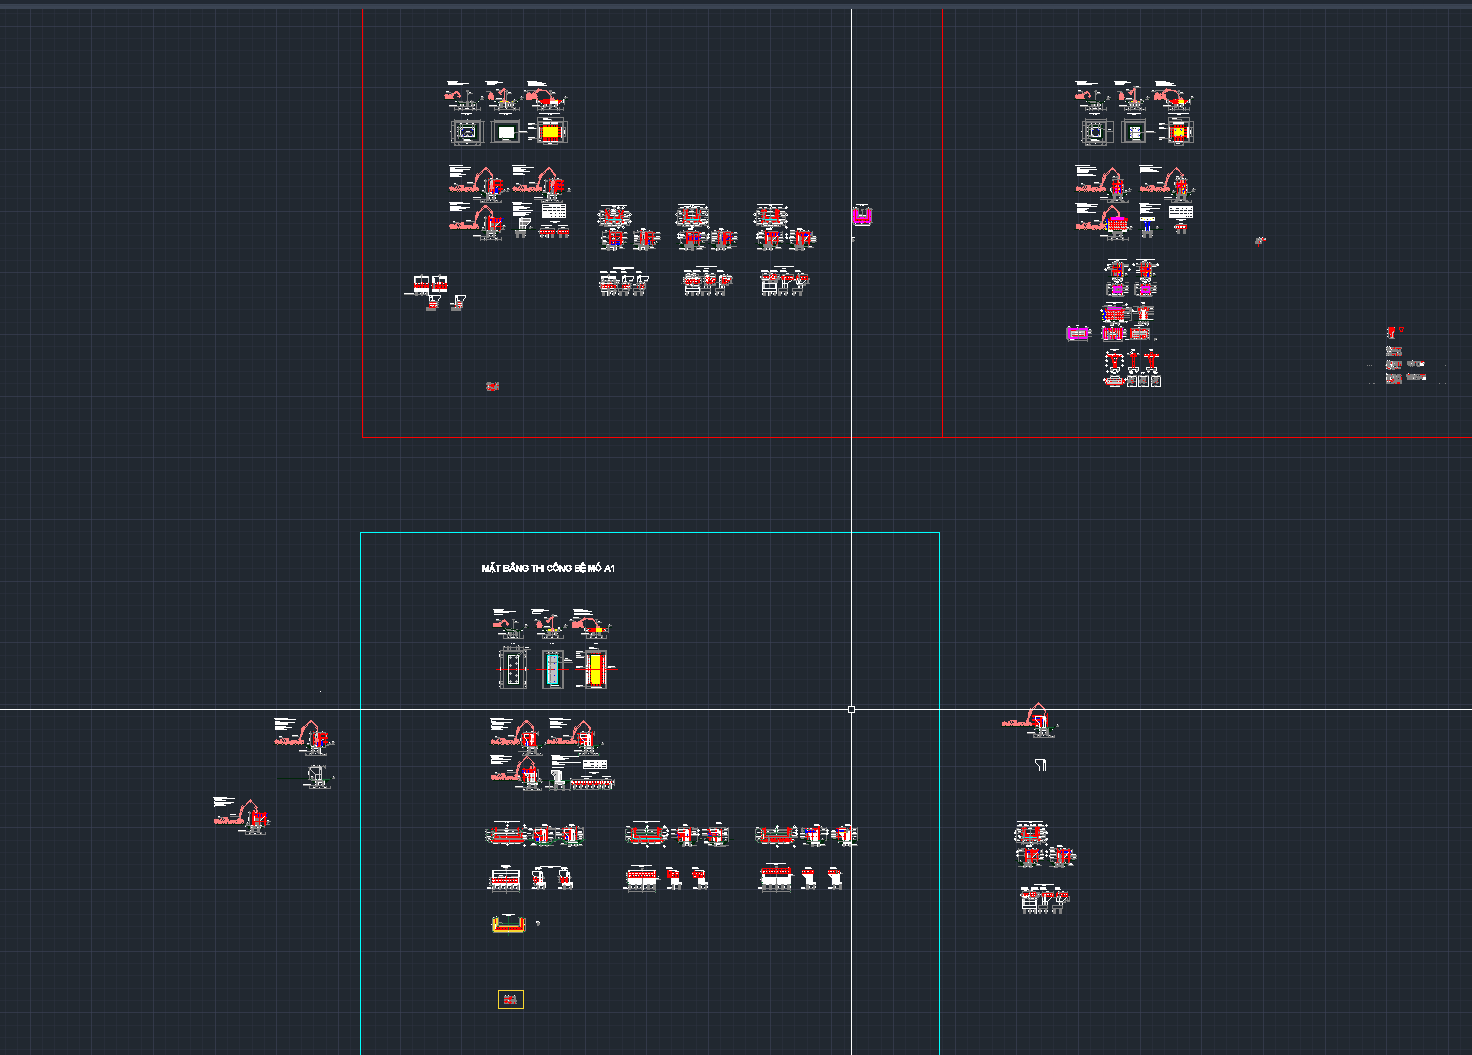Select the lone excavator drawing right of the cyan frame
Viewport: 1472px width, 1055px height.
click(1030, 720)
